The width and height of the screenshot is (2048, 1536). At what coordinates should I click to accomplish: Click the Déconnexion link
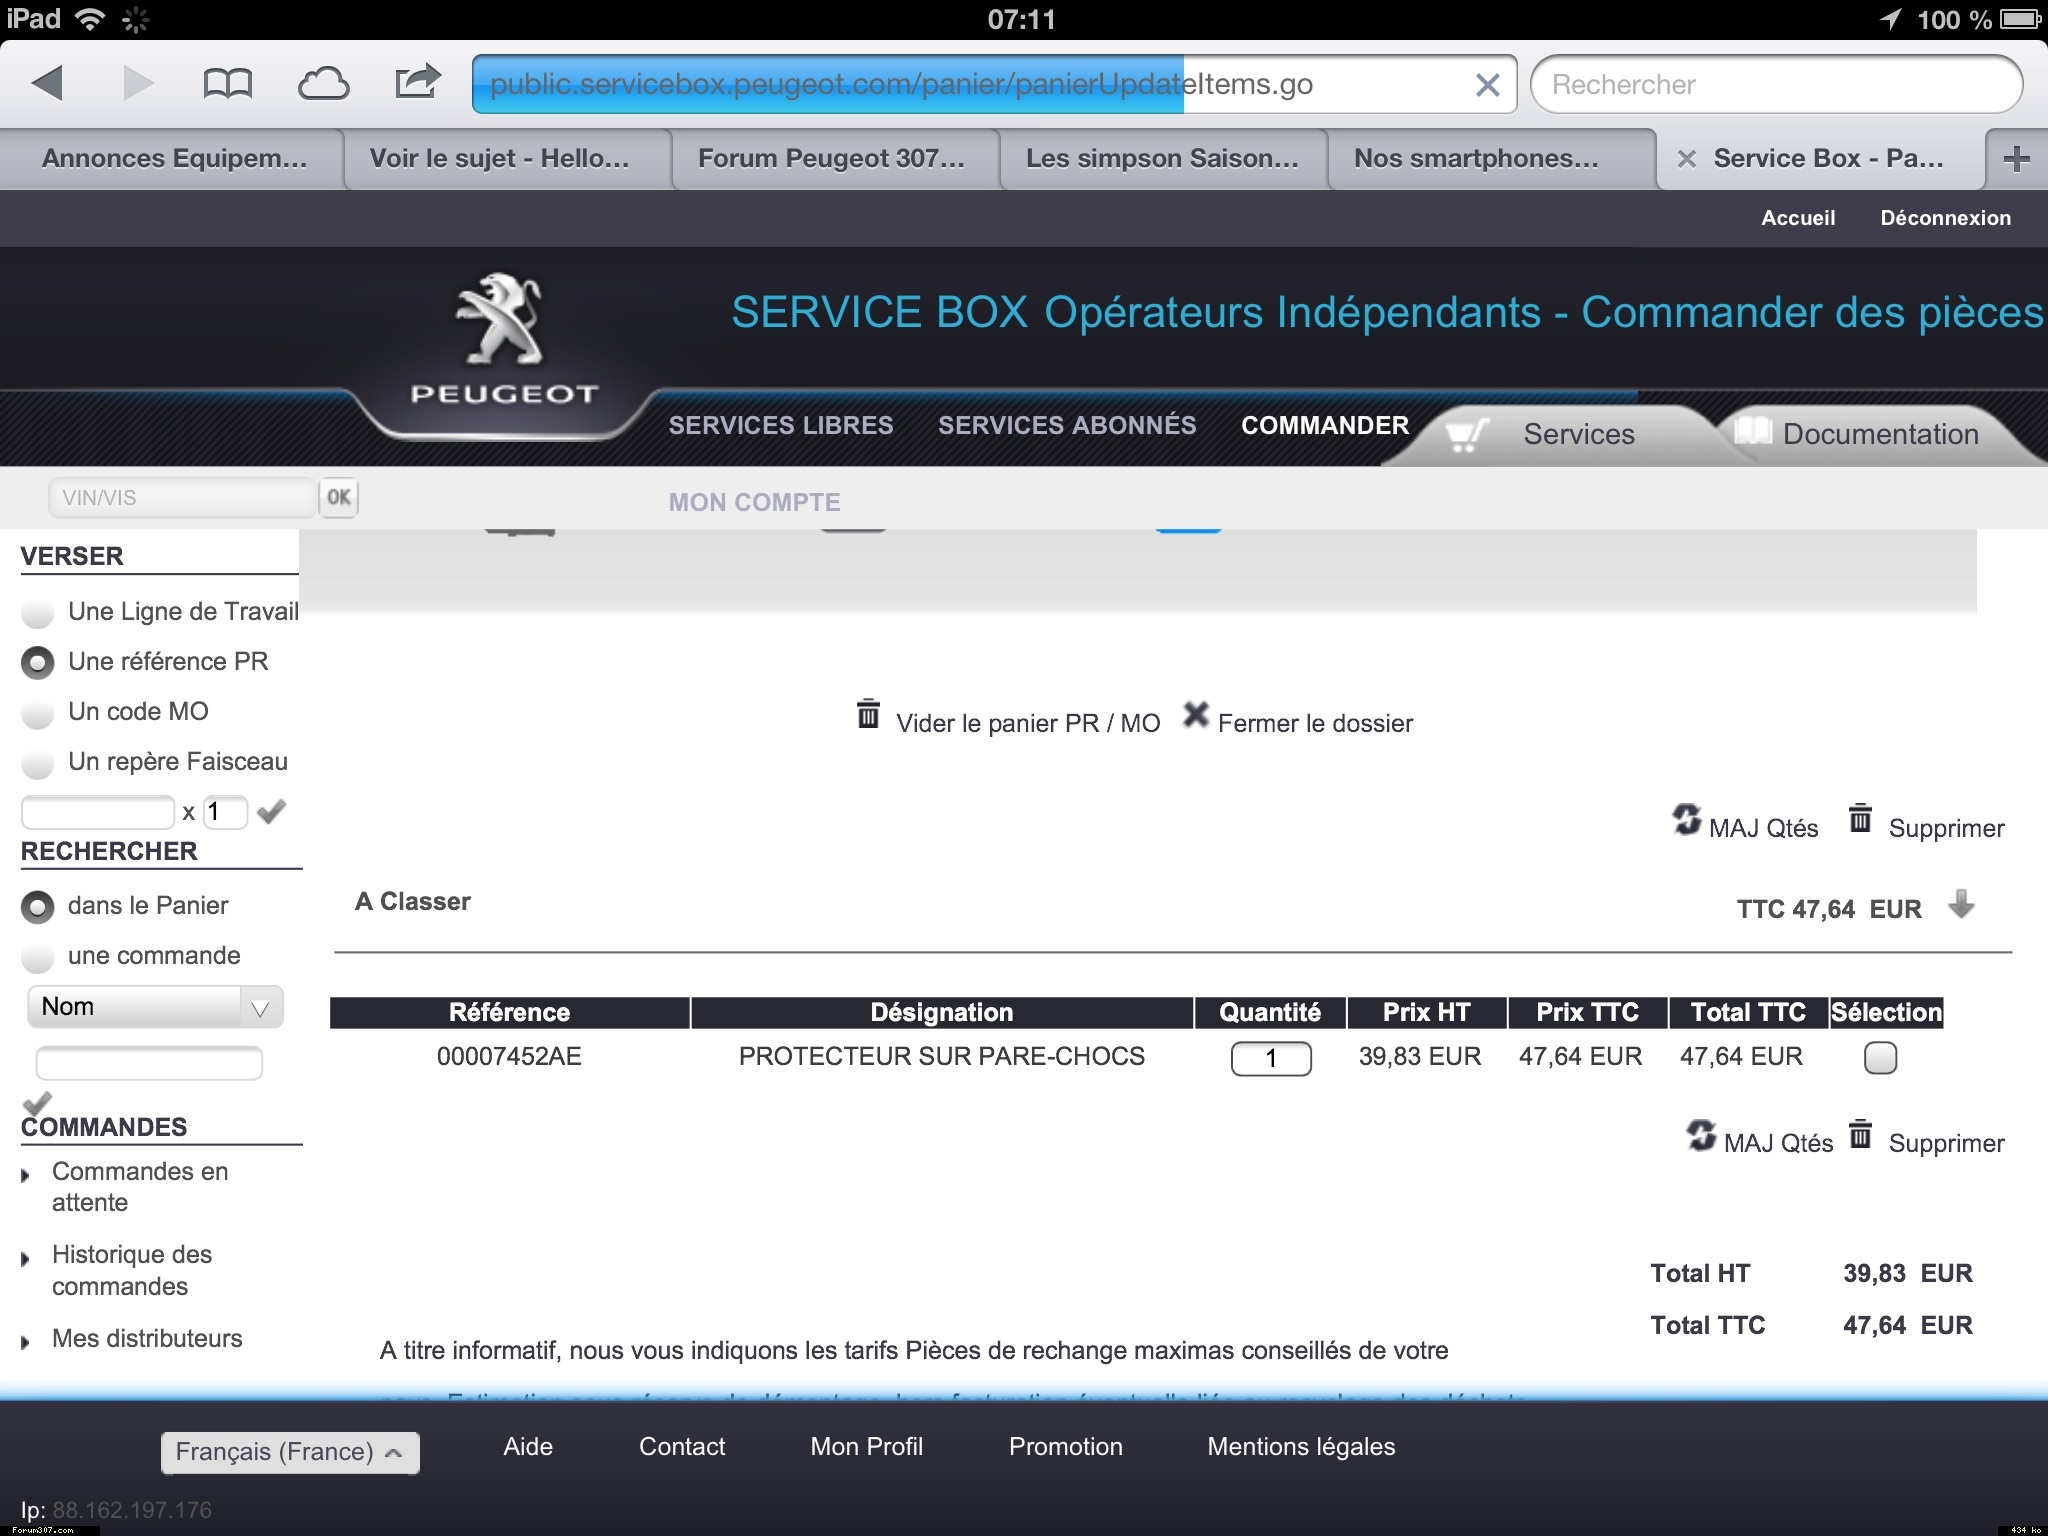coord(1945,218)
